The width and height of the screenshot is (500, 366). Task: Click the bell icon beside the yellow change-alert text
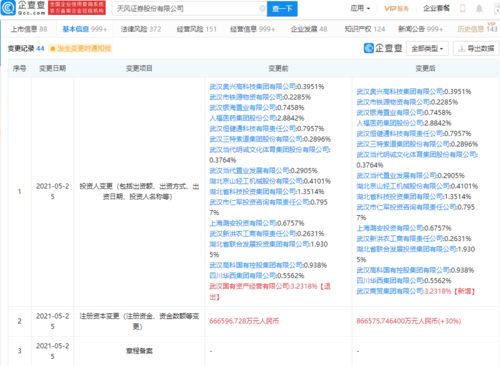[x=52, y=49]
